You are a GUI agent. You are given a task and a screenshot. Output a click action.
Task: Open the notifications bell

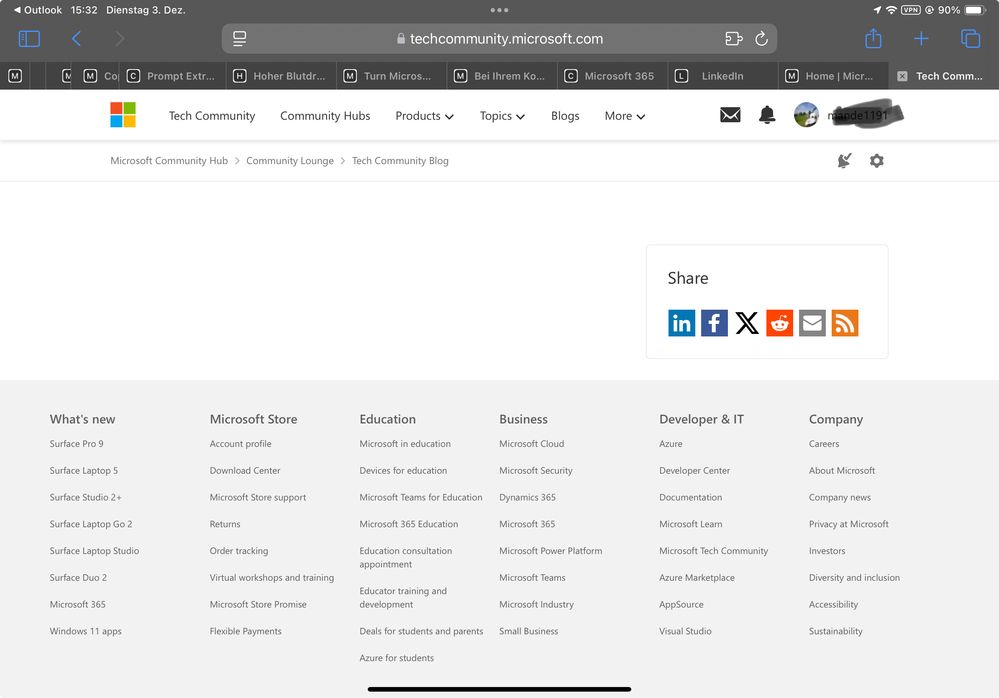point(767,115)
